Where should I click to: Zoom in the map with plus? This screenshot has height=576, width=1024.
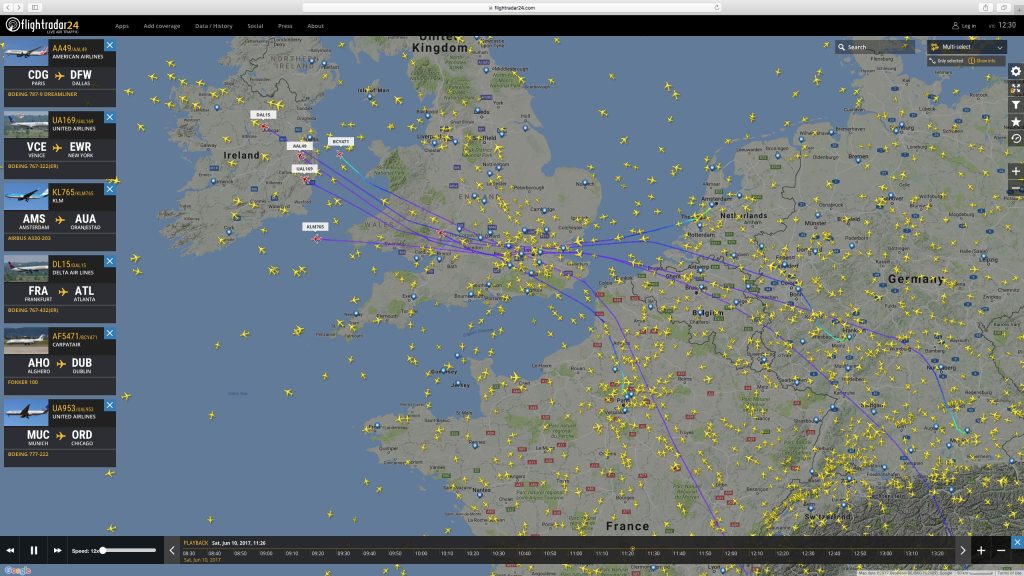1016,171
